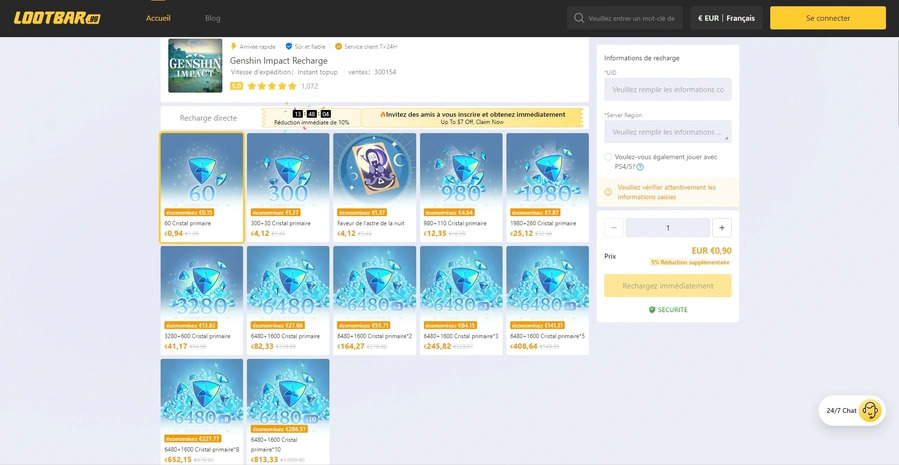Click the €12,35 price text
Image resolution: width=899 pixels, height=465 pixels.
click(434, 233)
